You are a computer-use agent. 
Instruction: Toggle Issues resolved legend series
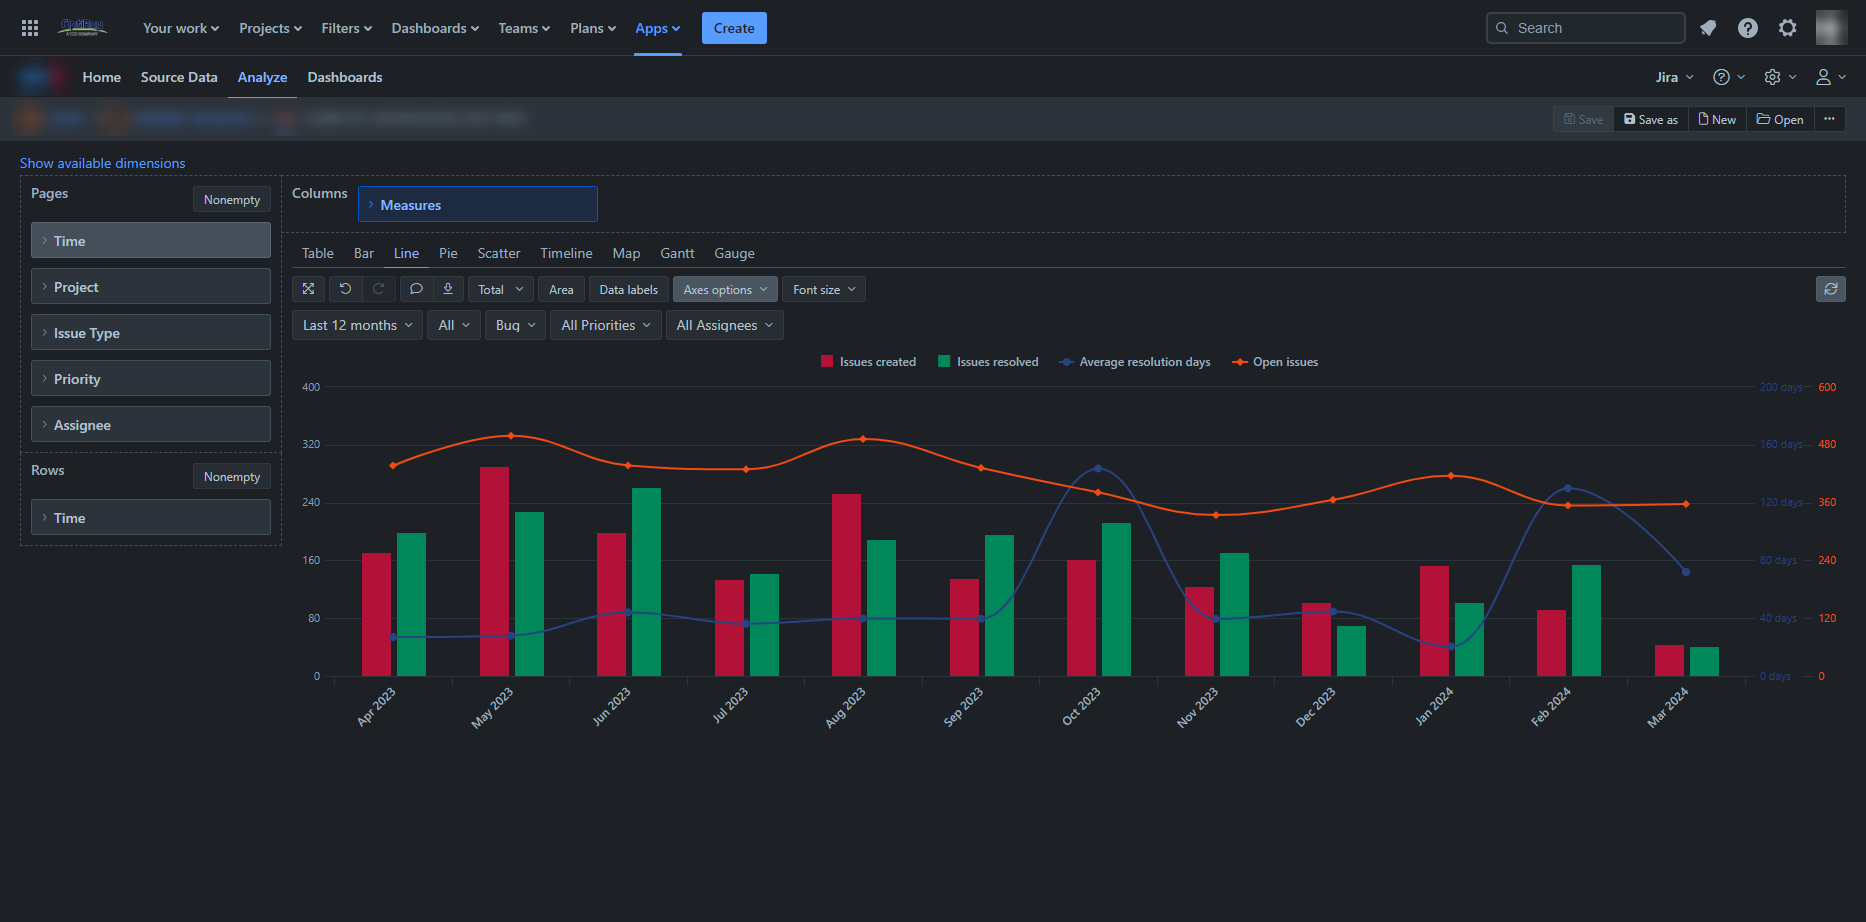988,362
